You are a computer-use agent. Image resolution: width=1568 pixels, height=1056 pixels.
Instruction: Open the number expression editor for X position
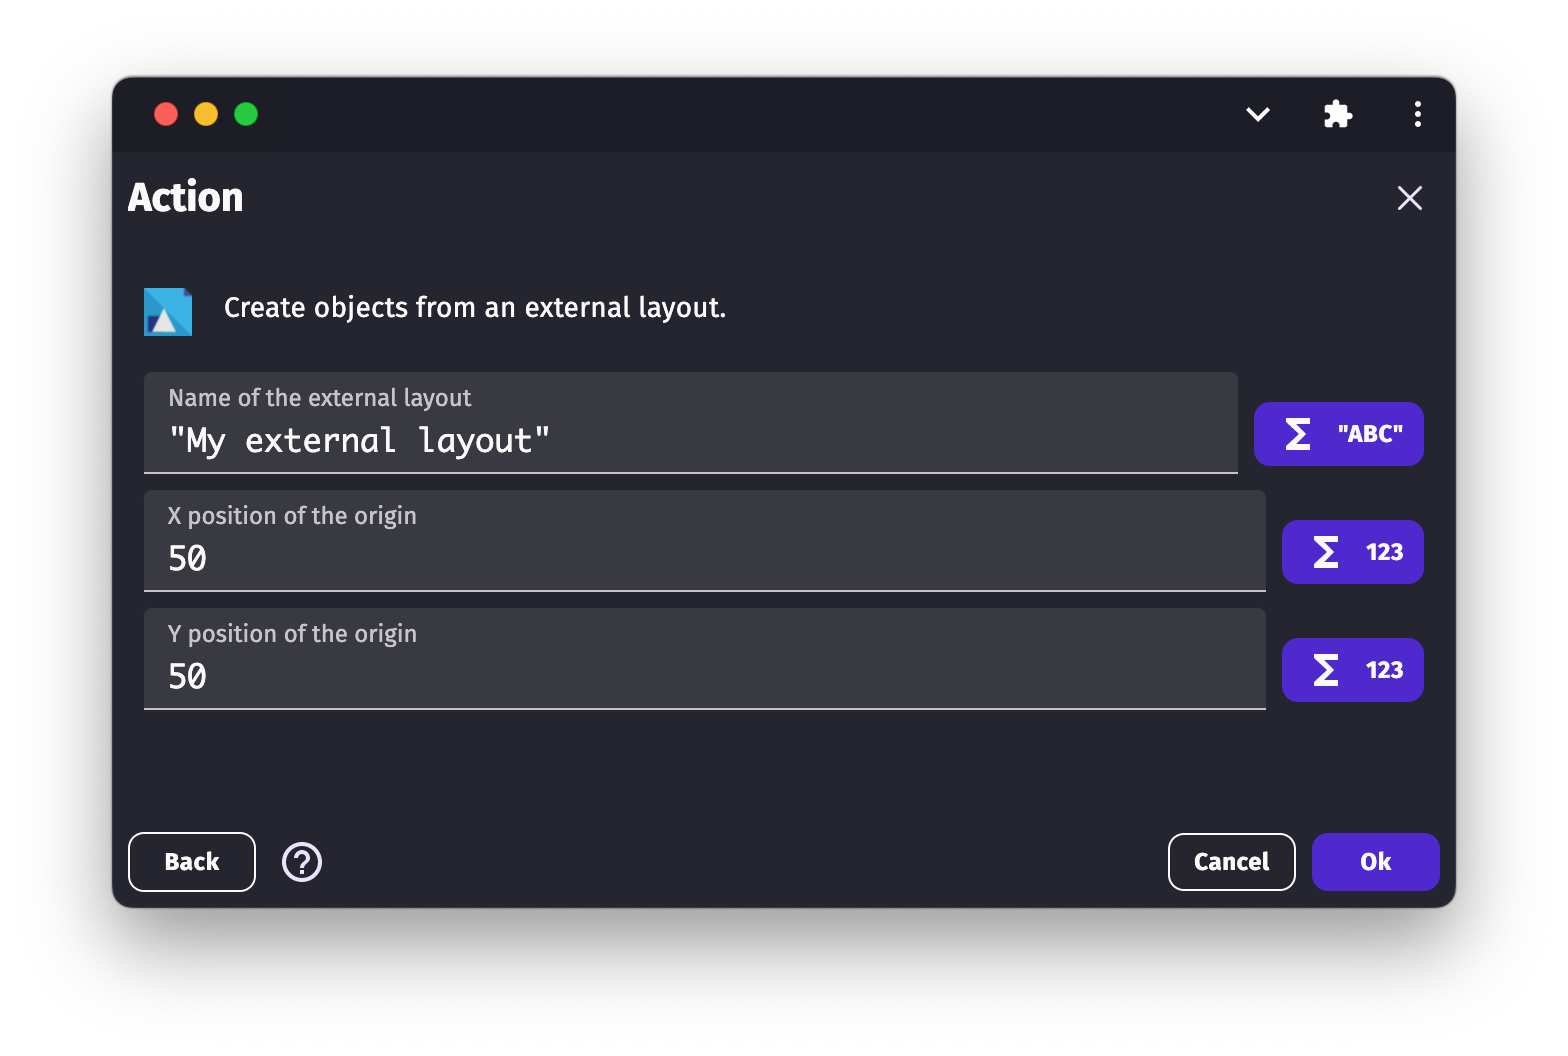pyautogui.click(x=1352, y=552)
